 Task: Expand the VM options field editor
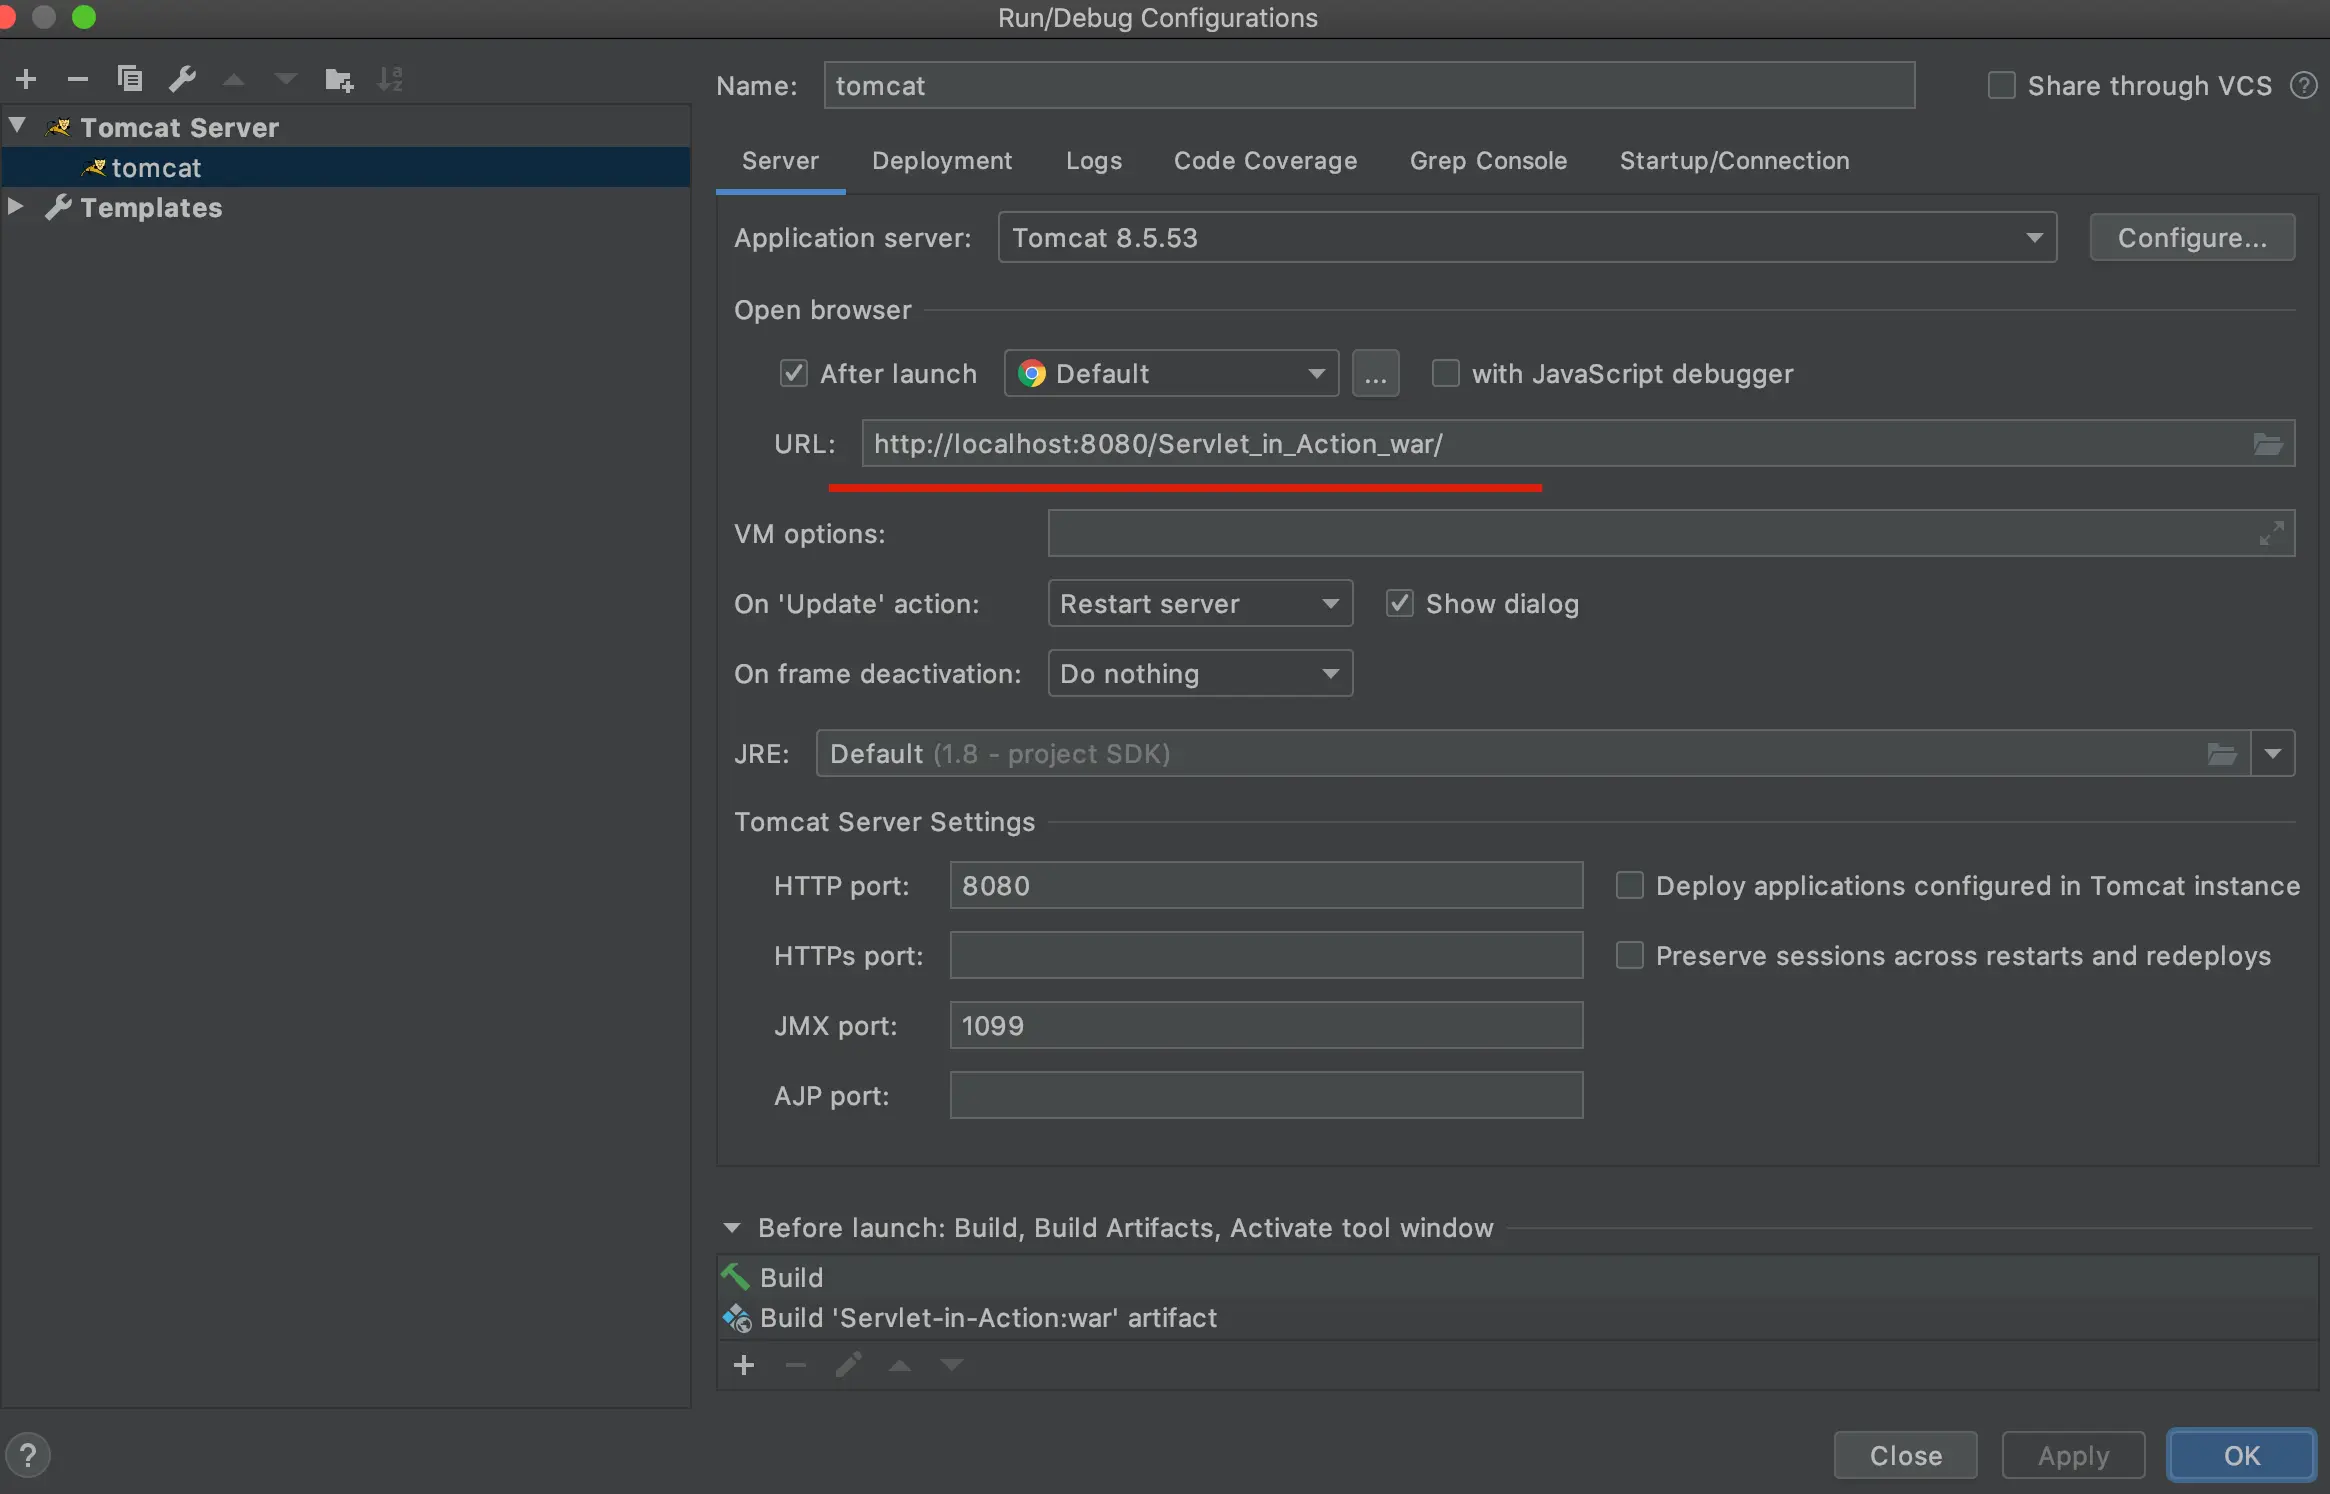pos(2271,533)
